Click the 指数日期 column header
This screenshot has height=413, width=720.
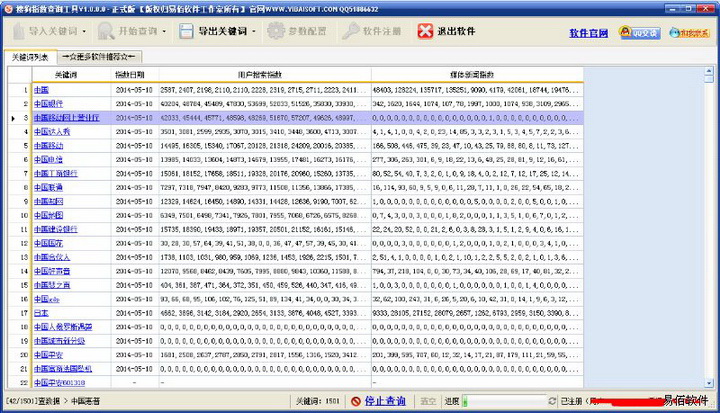coord(135,74)
